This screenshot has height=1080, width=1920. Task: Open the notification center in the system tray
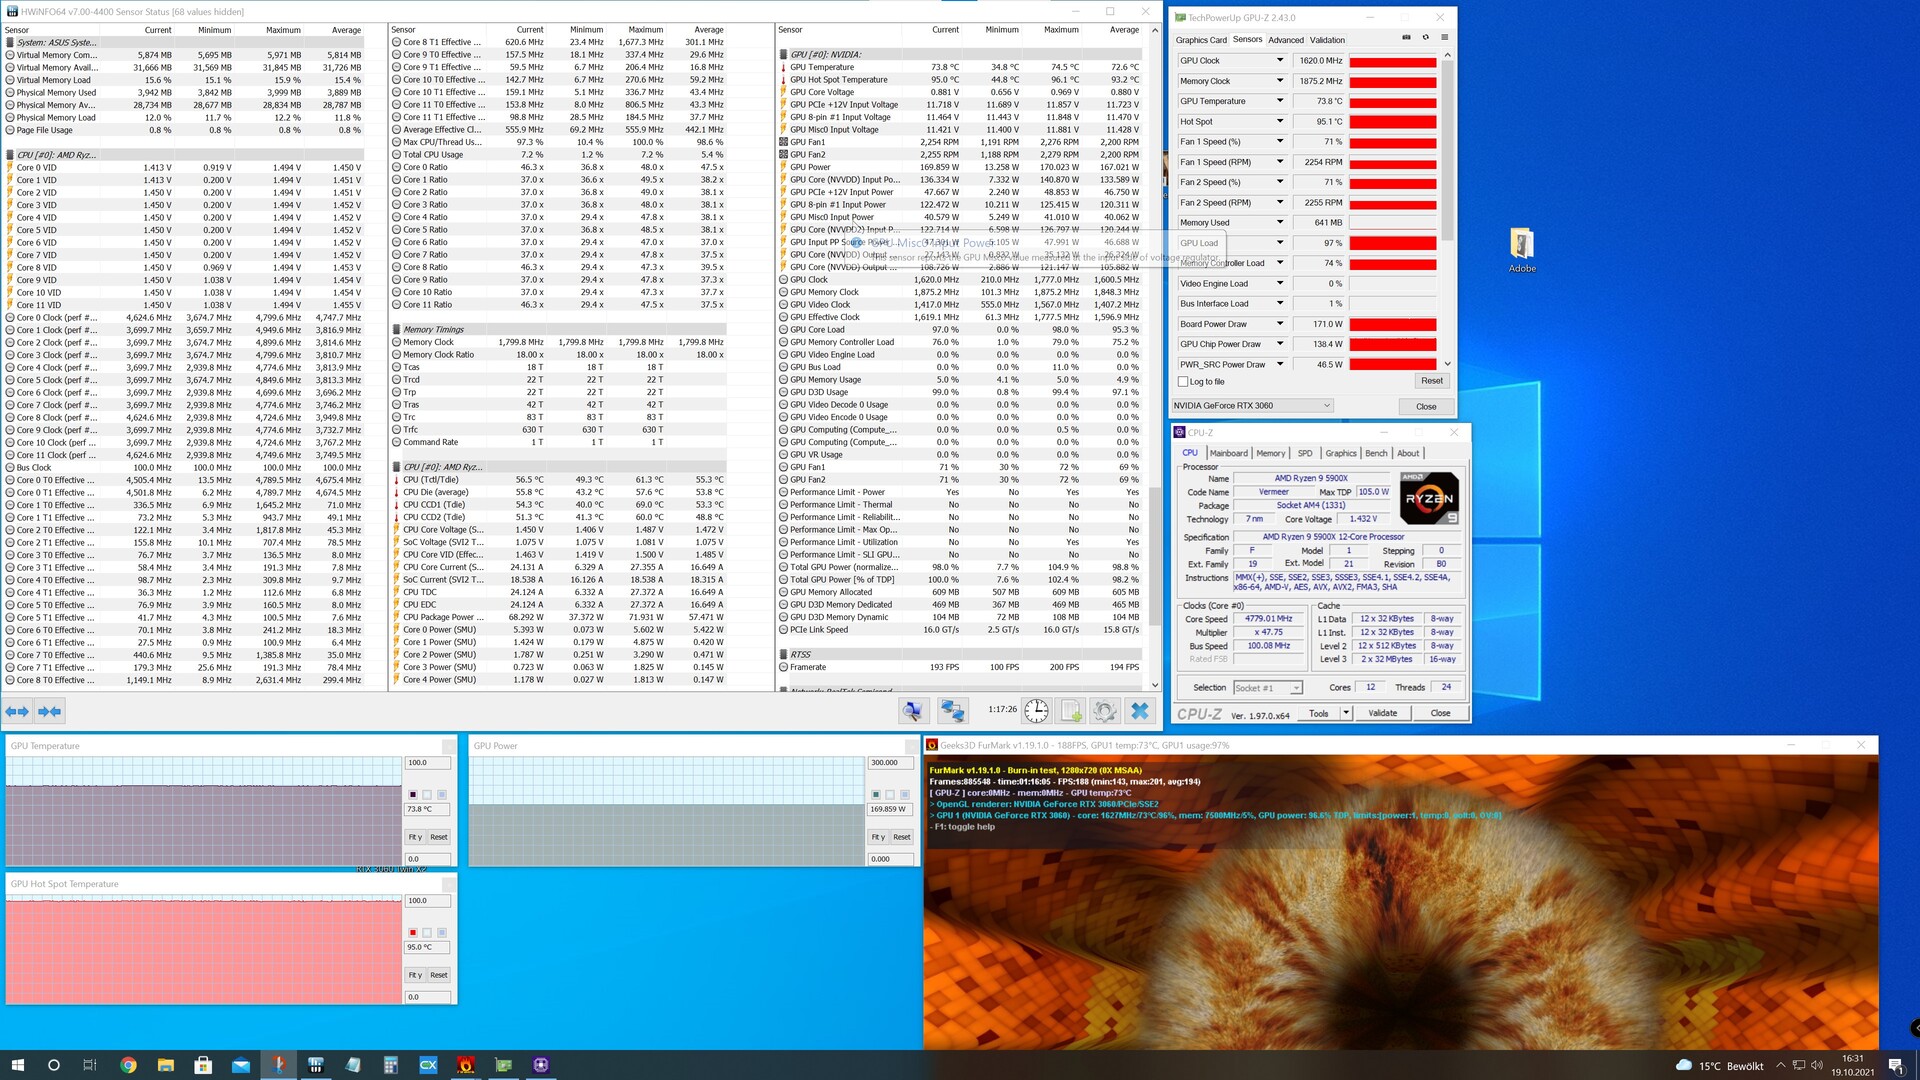[1895, 1065]
